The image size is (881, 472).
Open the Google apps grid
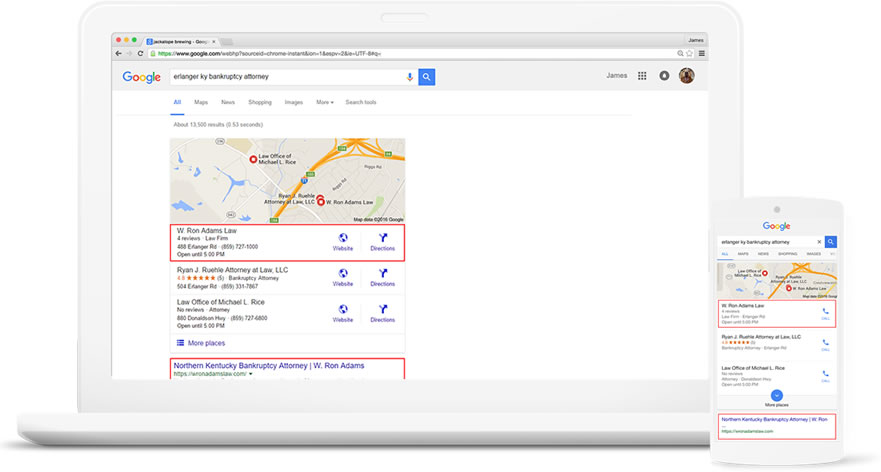[642, 76]
